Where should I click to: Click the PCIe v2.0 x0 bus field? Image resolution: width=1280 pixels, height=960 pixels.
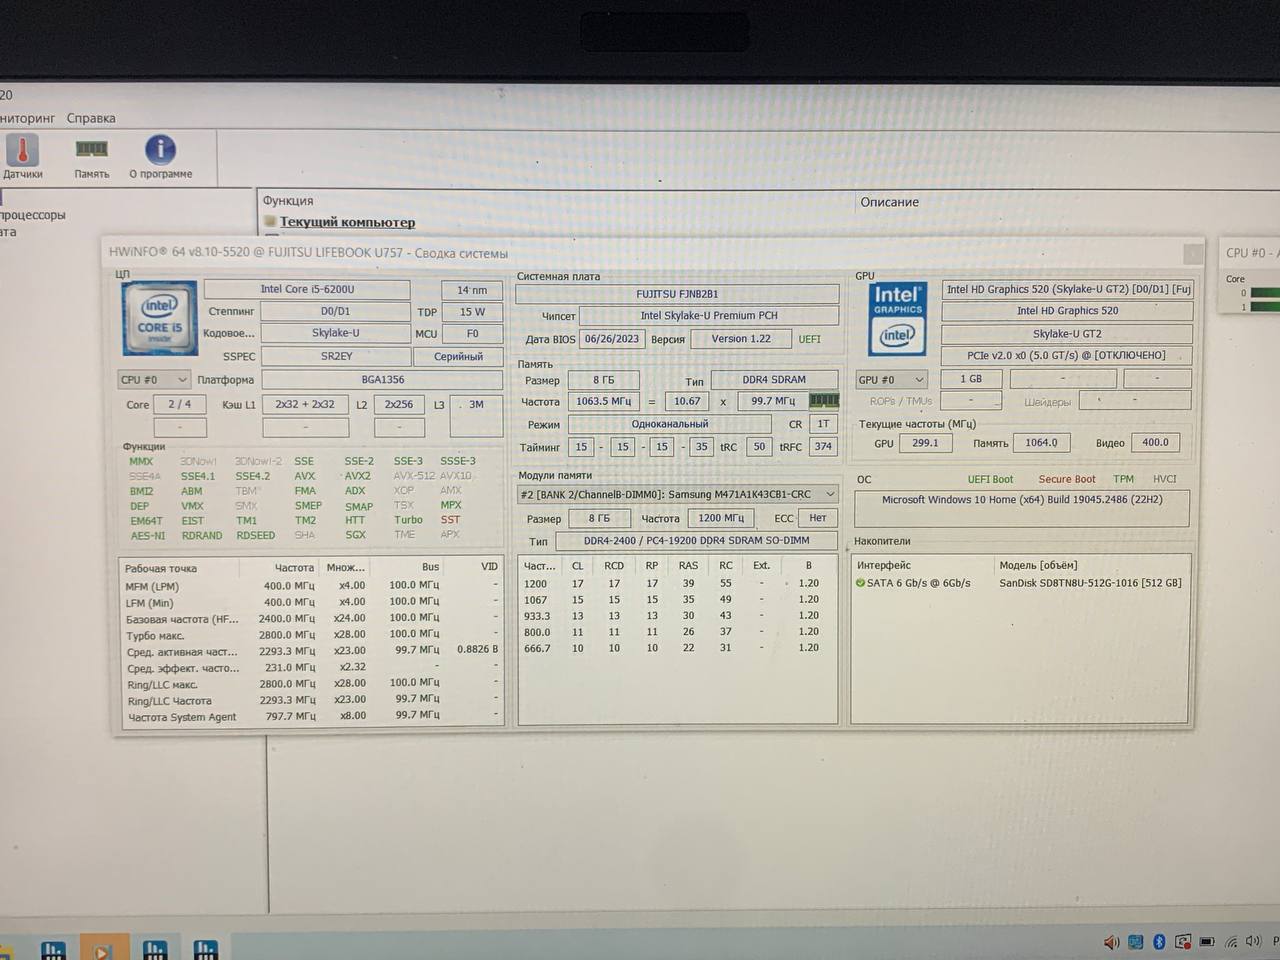pyautogui.click(x=1067, y=356)
